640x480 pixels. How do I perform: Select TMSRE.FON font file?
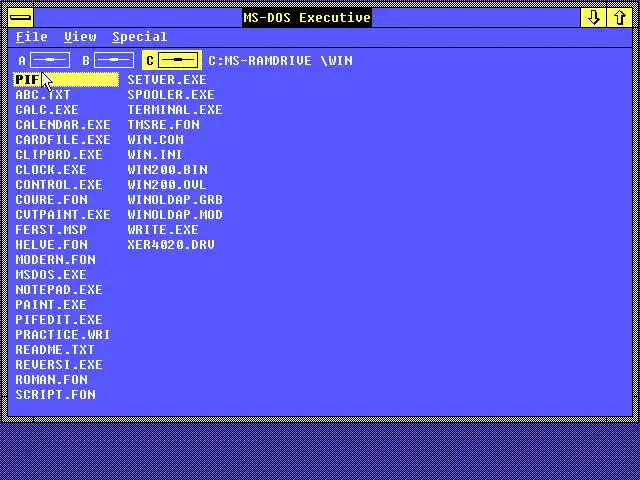pos(163,124)
